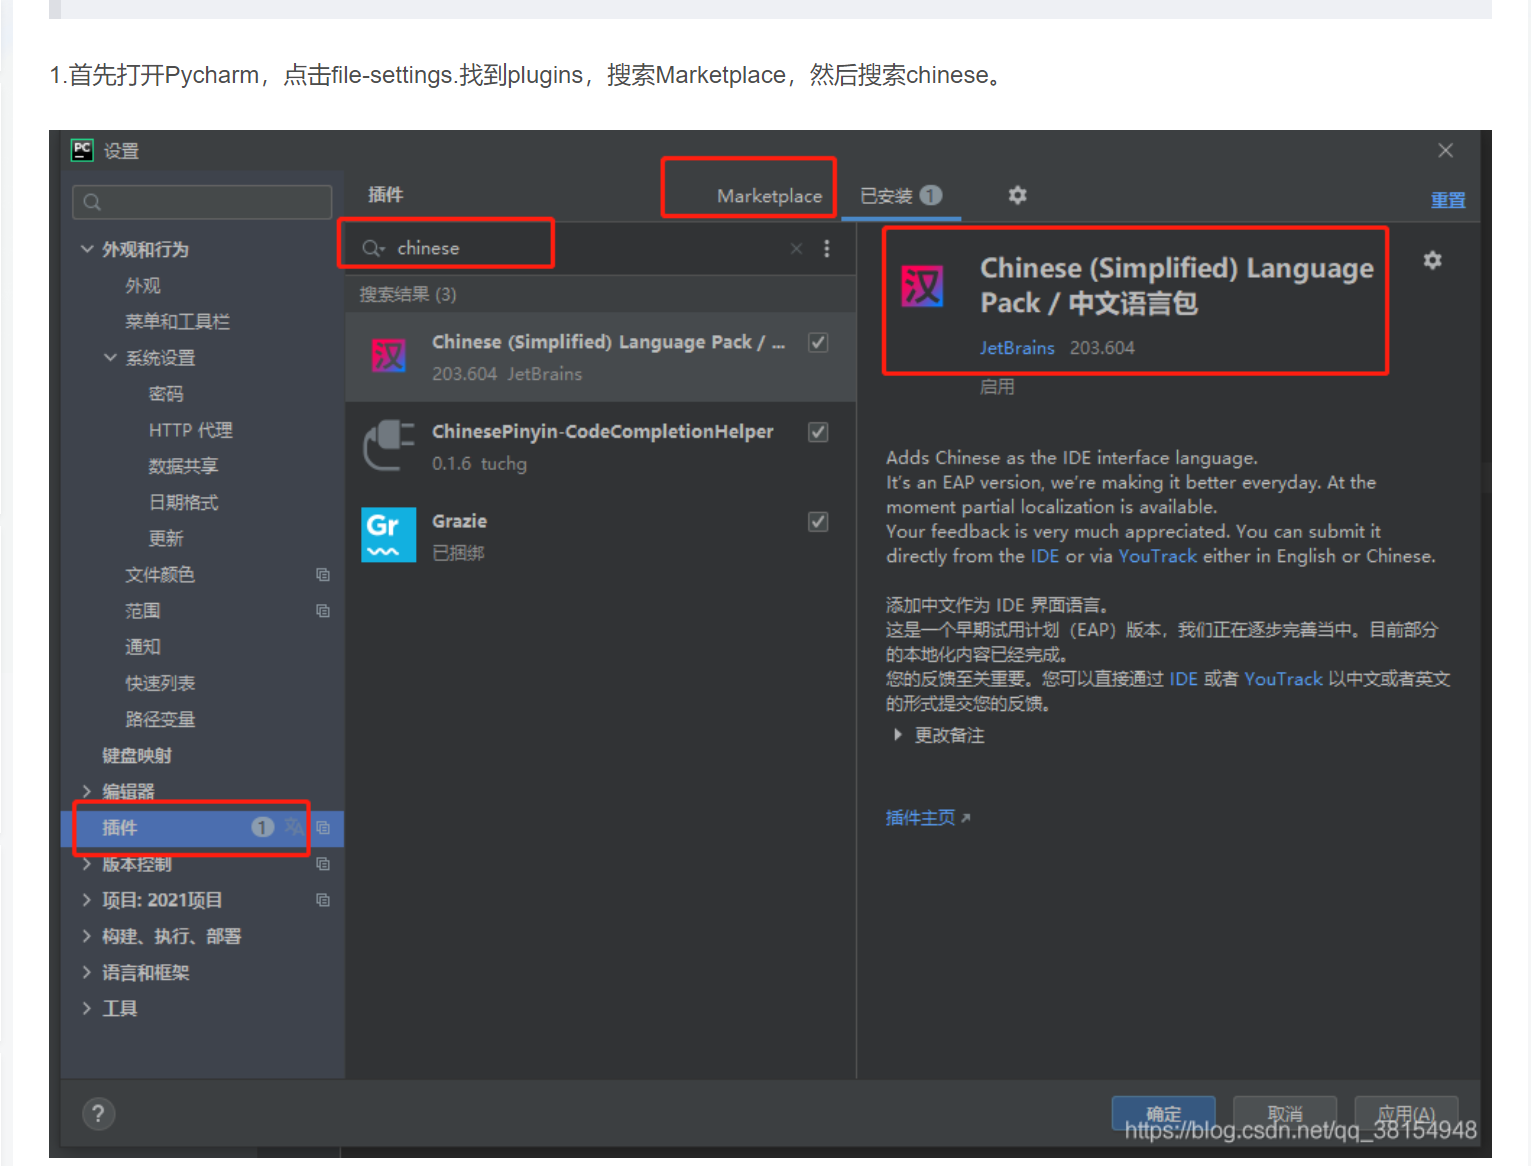1531x1166 pixels.
Task: Click the ChinesePinyin plugin plug icon
Action: [x=389, y=446]
